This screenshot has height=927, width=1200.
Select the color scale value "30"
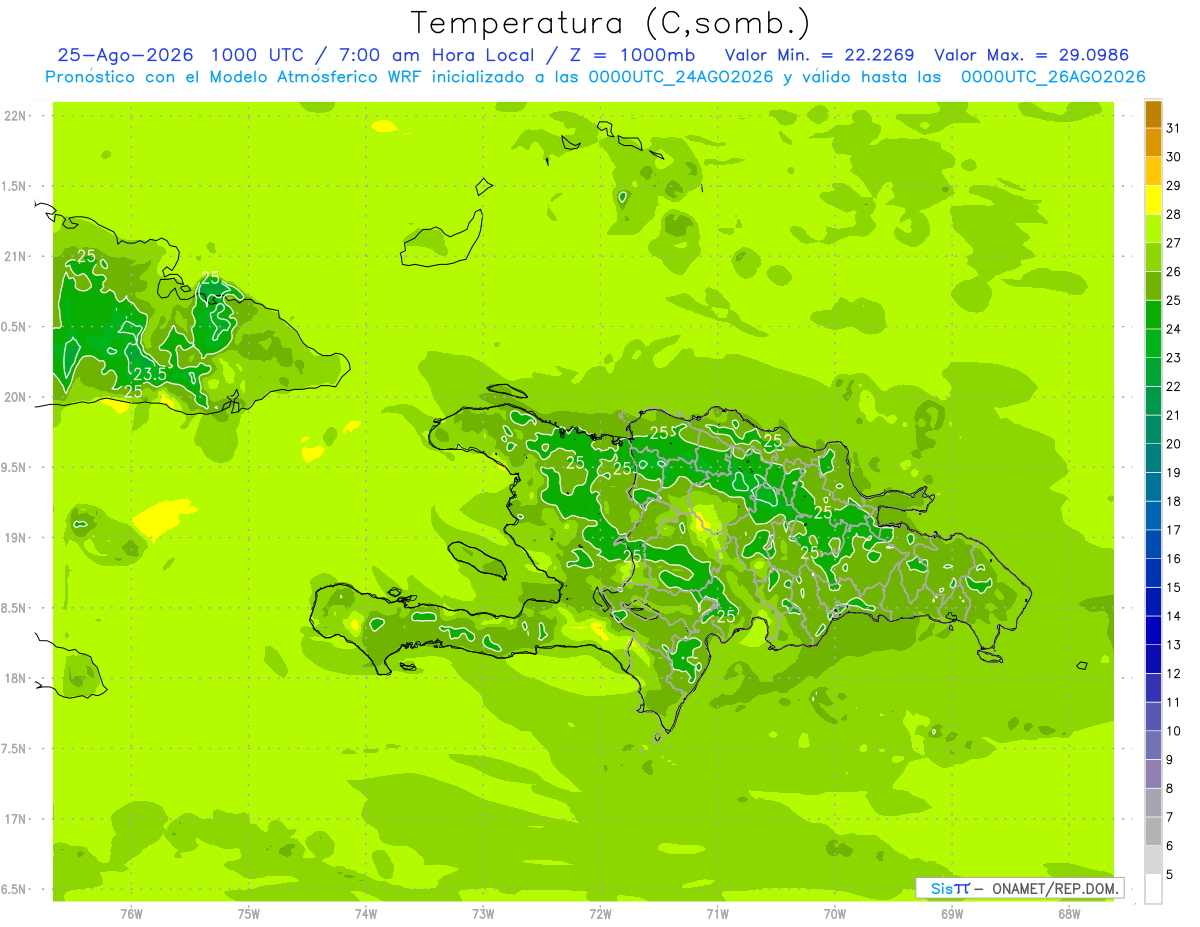1174,157
